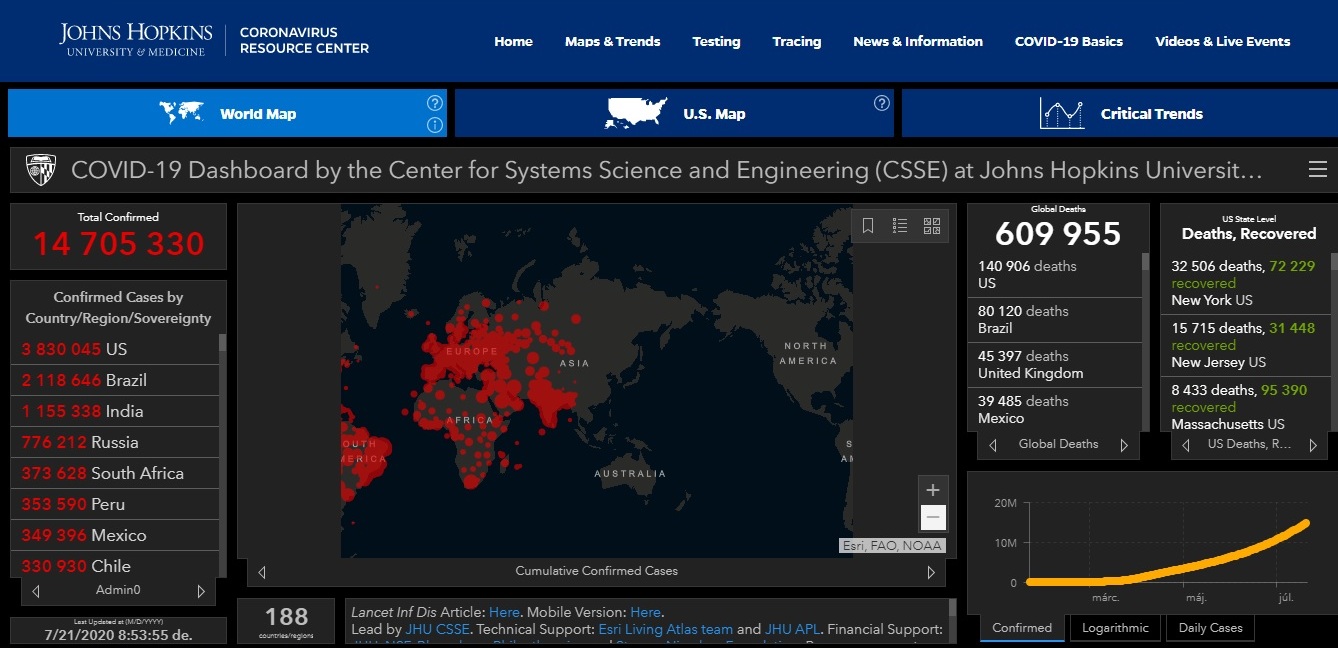
Task: Select US row in confirmed cases list
Action: (114, 349)
